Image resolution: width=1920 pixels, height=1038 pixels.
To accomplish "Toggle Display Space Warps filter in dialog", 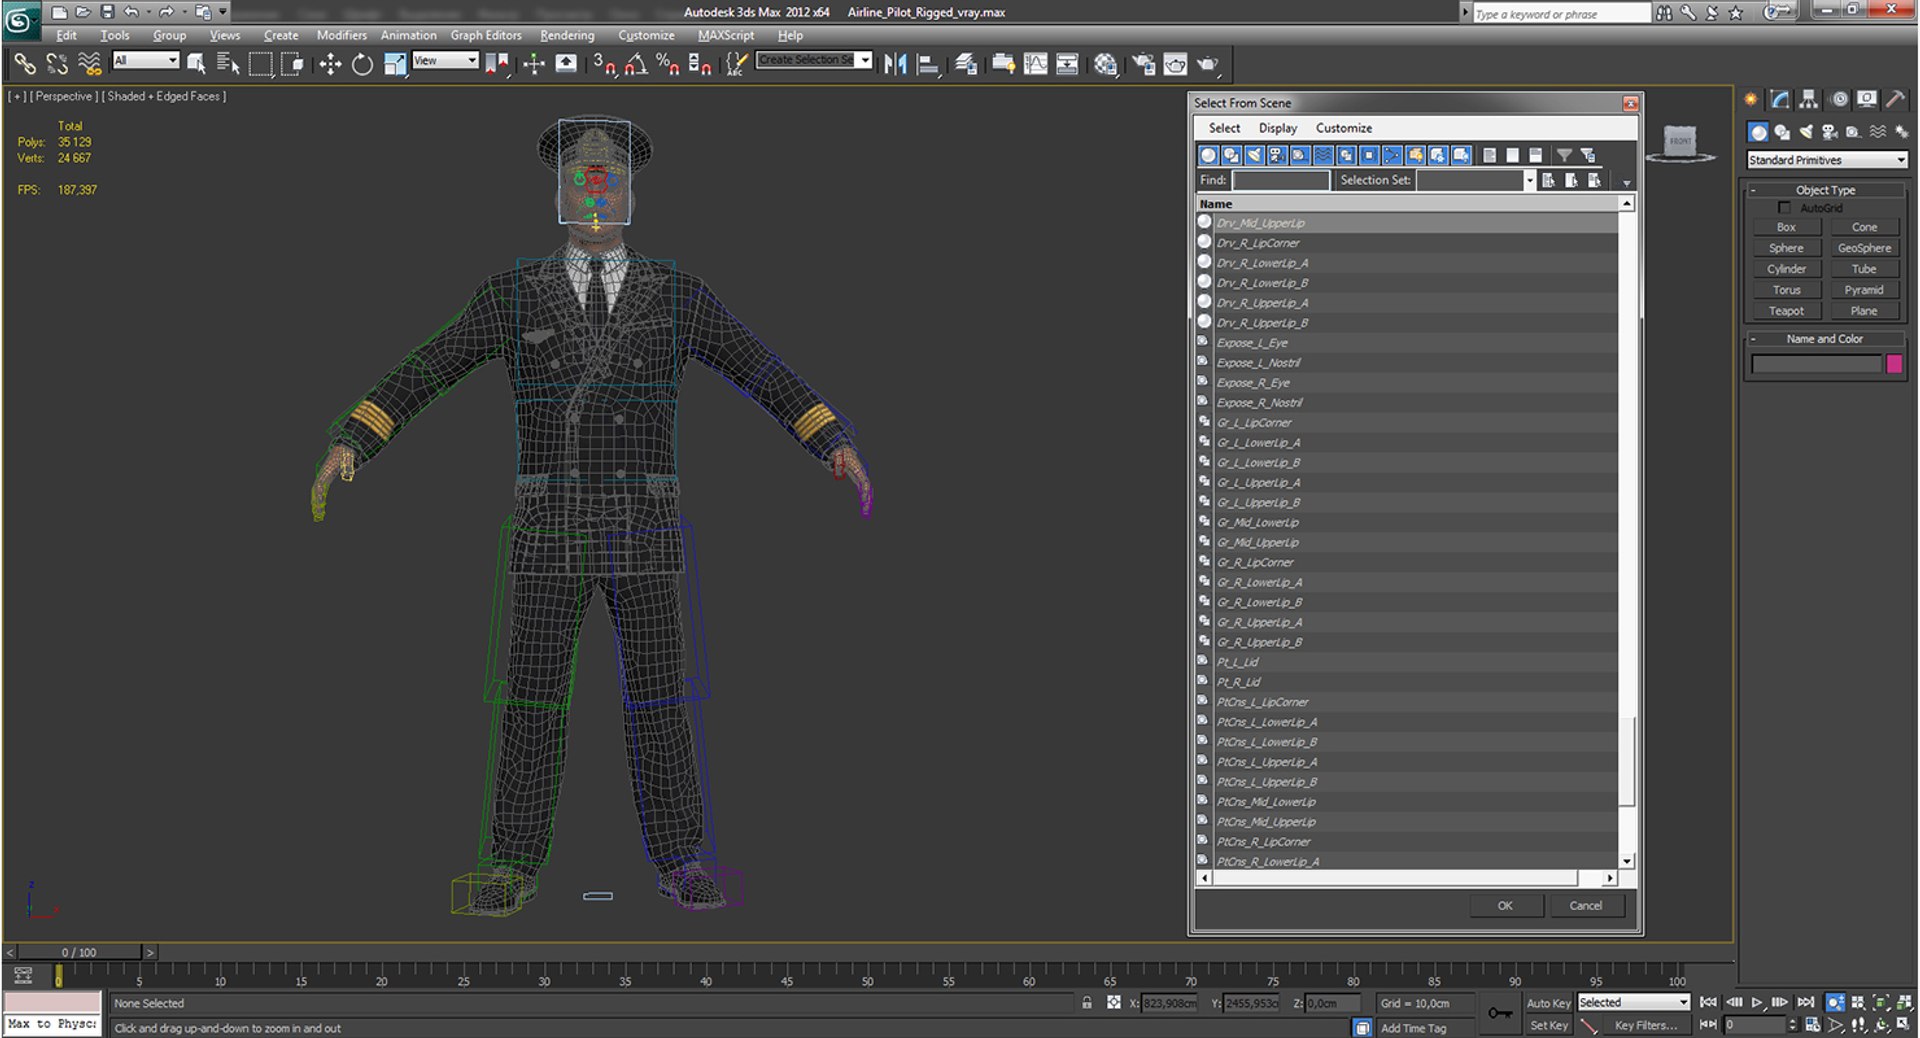I will click(x=1323, y=155).
